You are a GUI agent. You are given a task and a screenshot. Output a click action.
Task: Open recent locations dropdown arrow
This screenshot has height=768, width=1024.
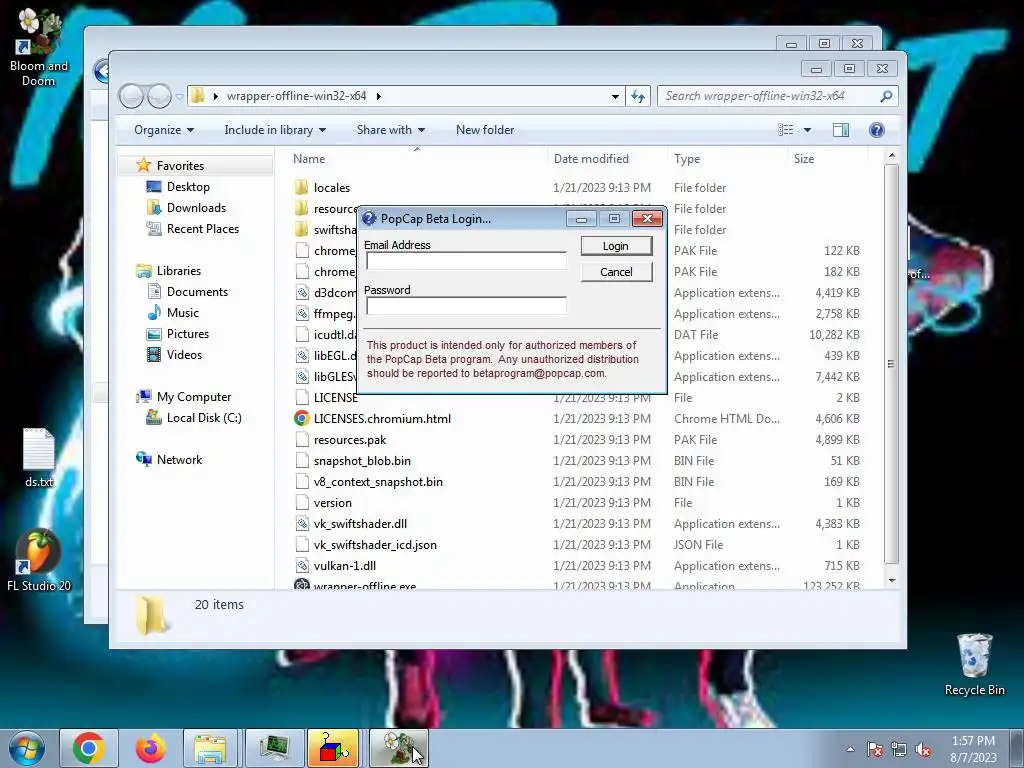(179, 97)
